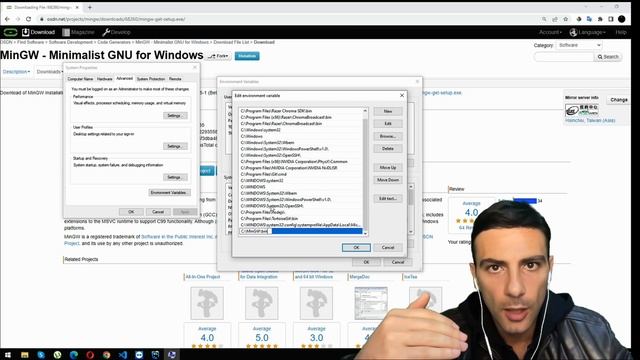640x360 pixels.
Task: Click Cancel in Edit environment variable dialog
Action: (388, 247)
